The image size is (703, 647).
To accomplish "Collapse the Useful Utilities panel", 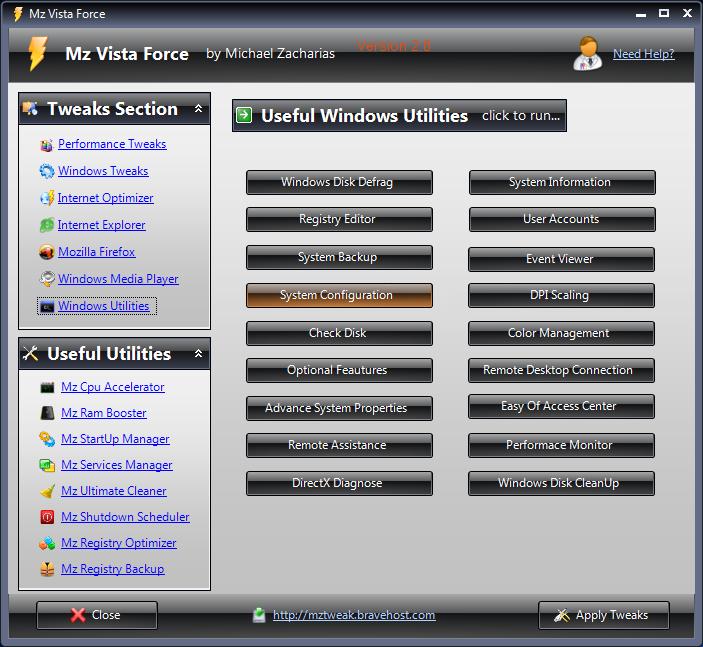I will point(198,354).
